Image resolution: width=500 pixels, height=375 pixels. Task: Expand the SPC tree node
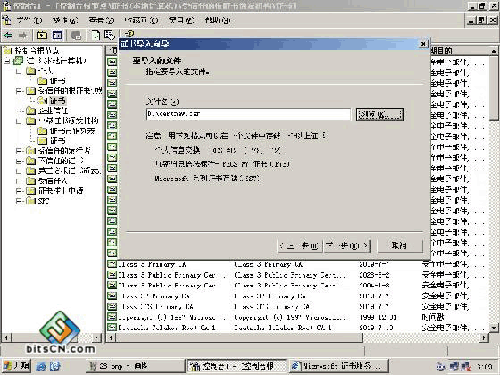click(x=19, y=201)
